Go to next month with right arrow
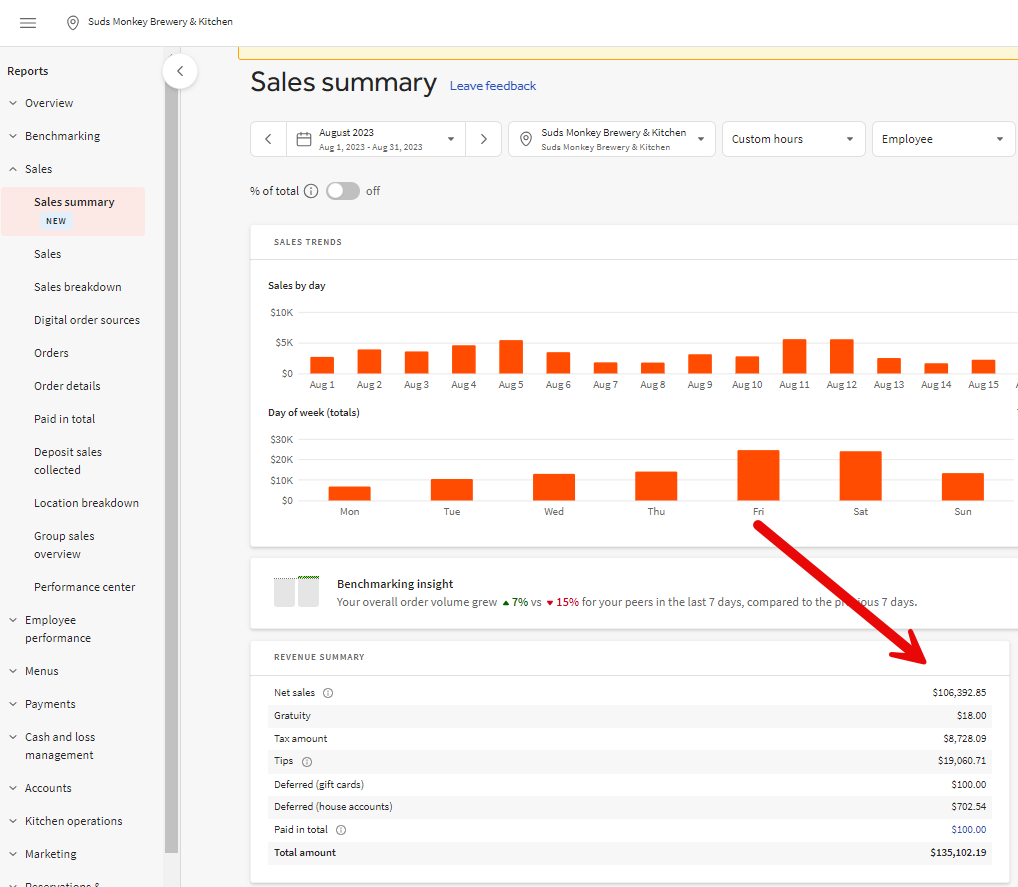This screenshot has width=1018, height=887. pyautogui.click(x=483, y=139)
